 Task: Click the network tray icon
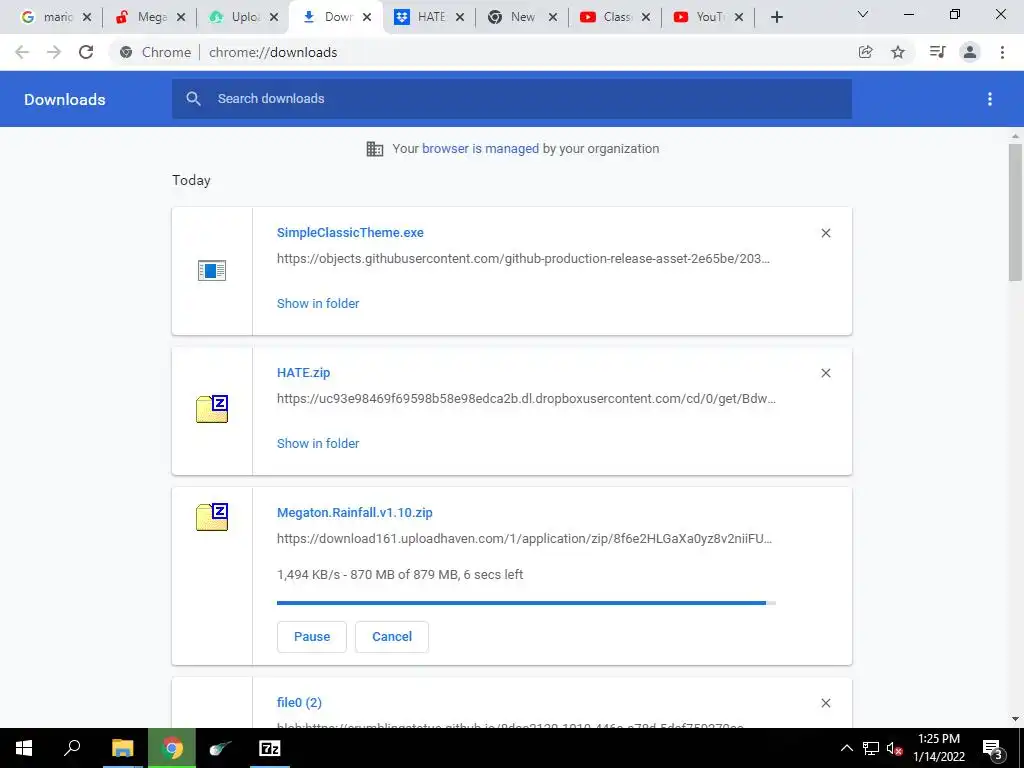[871, 748]
